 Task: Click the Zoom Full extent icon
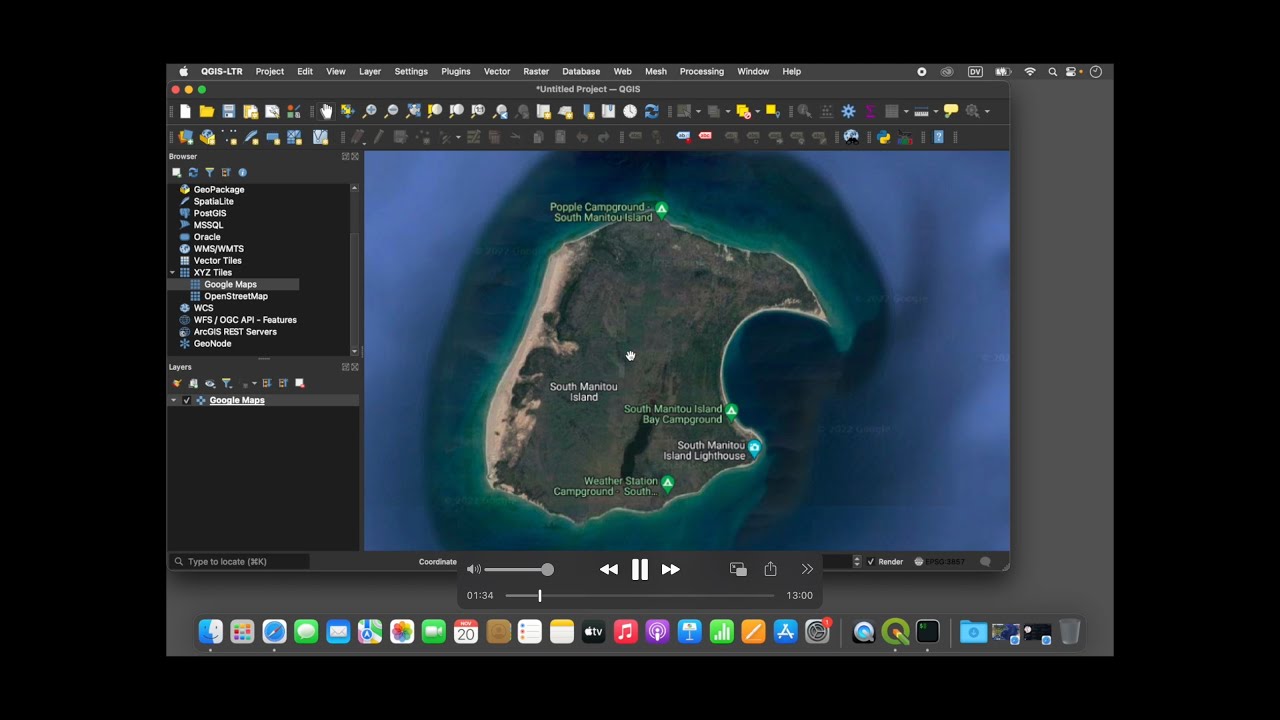click(414, 111)
